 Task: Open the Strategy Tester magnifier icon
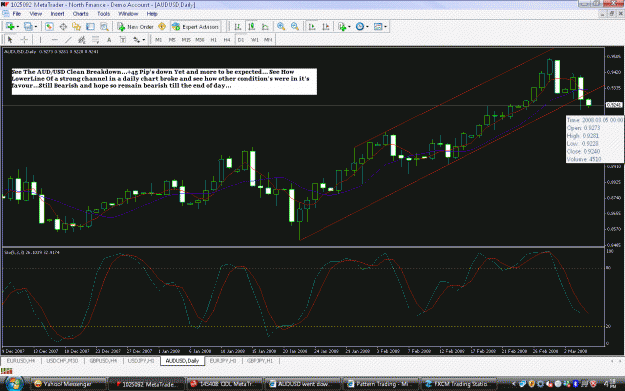[104, 27]
